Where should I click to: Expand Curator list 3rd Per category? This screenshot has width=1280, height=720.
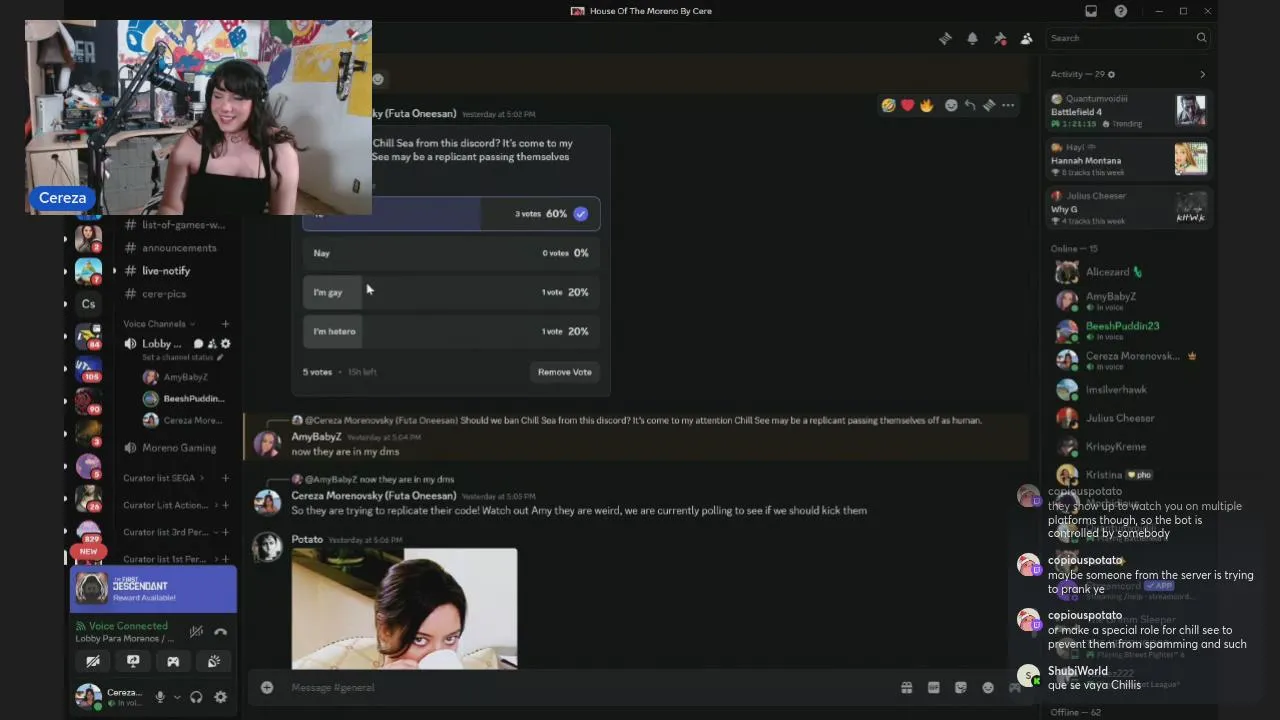click(x=168, y=532)
